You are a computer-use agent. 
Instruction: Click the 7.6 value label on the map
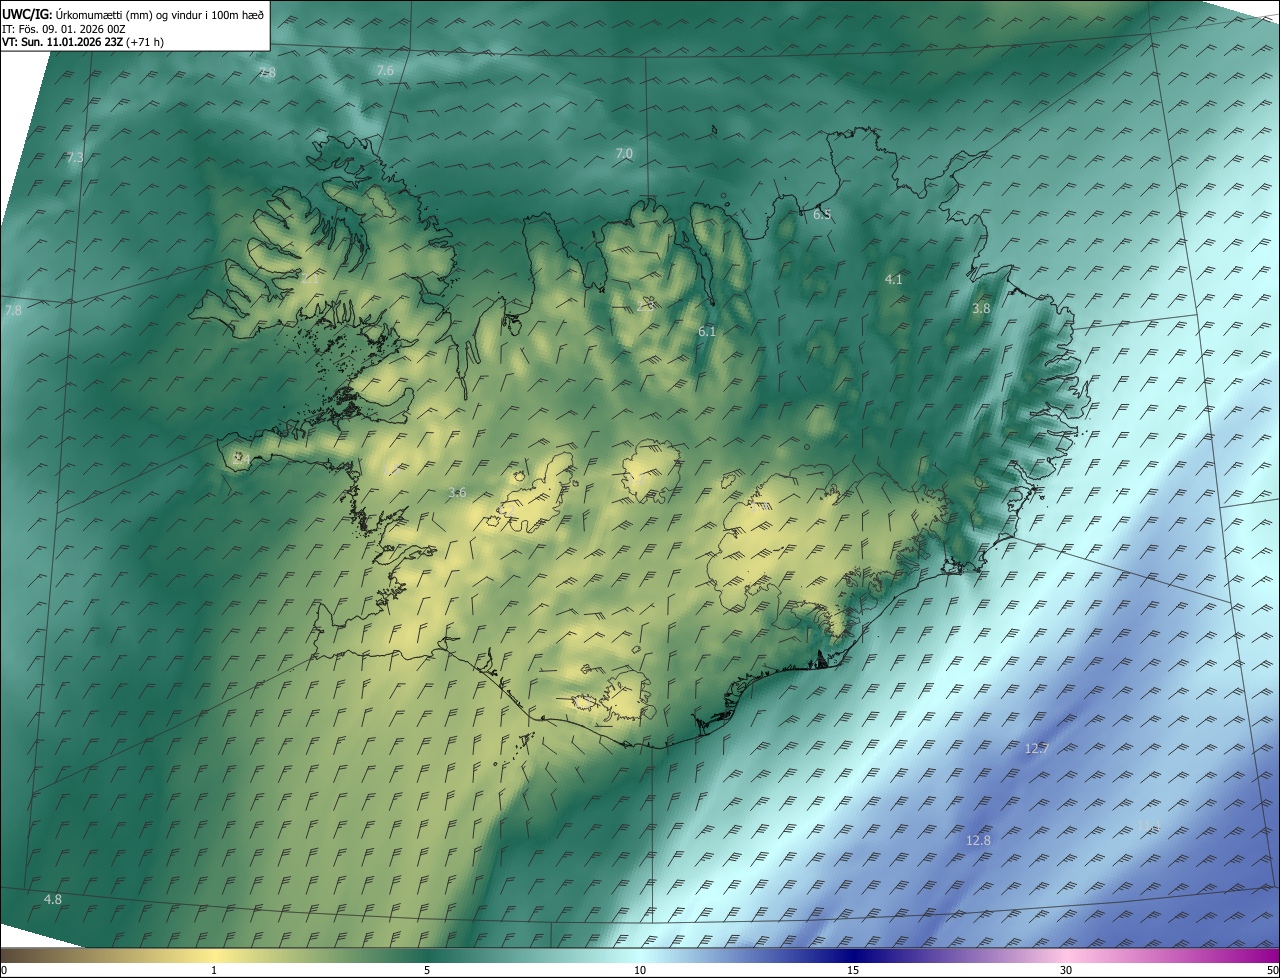(x=385, y=70)
